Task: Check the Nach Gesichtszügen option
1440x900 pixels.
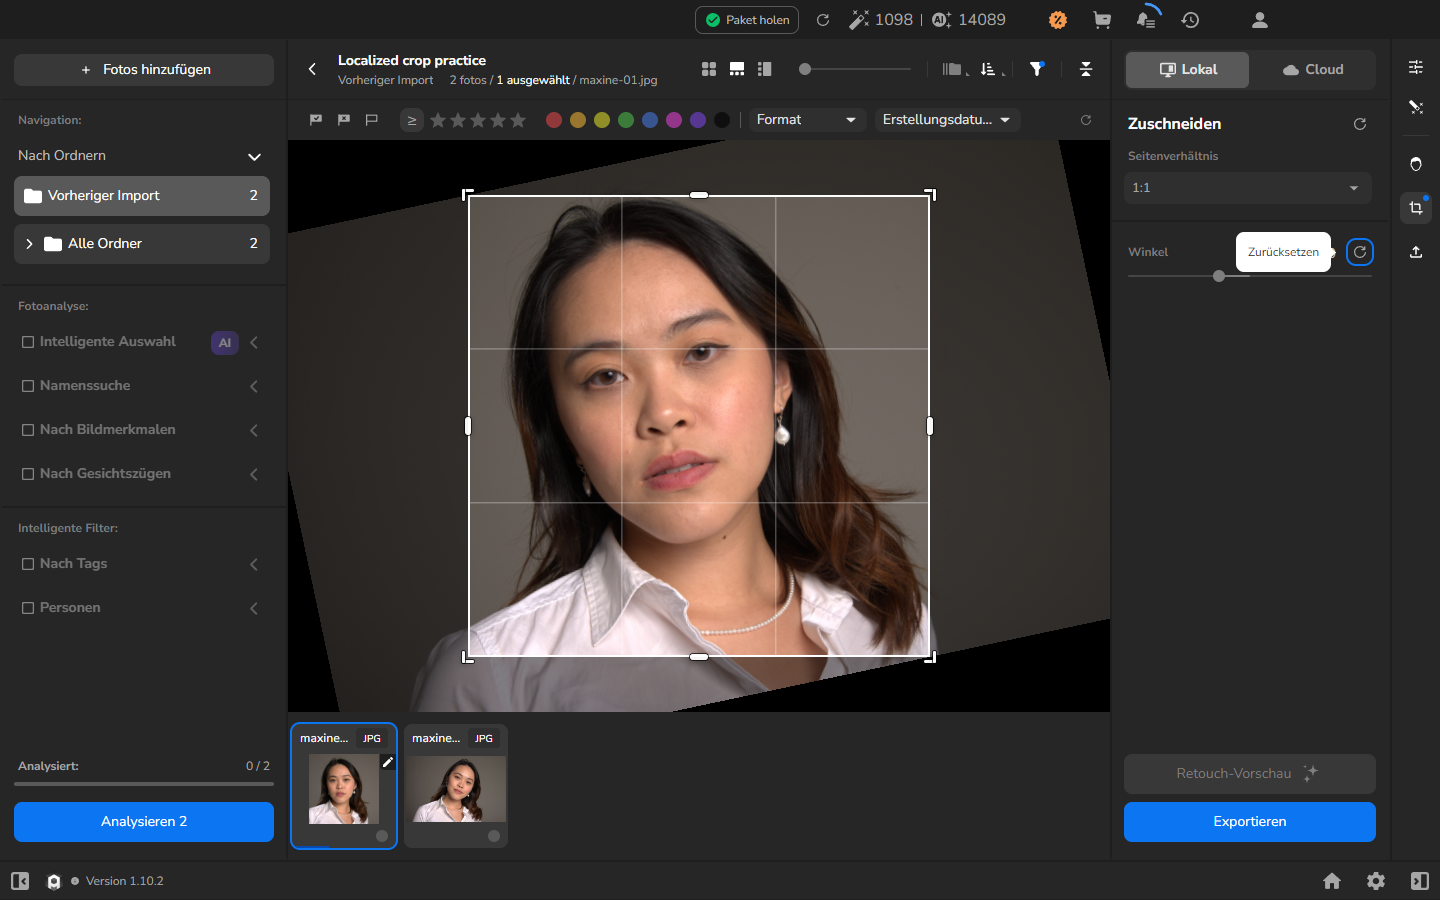Action: [x=28, y=474]
